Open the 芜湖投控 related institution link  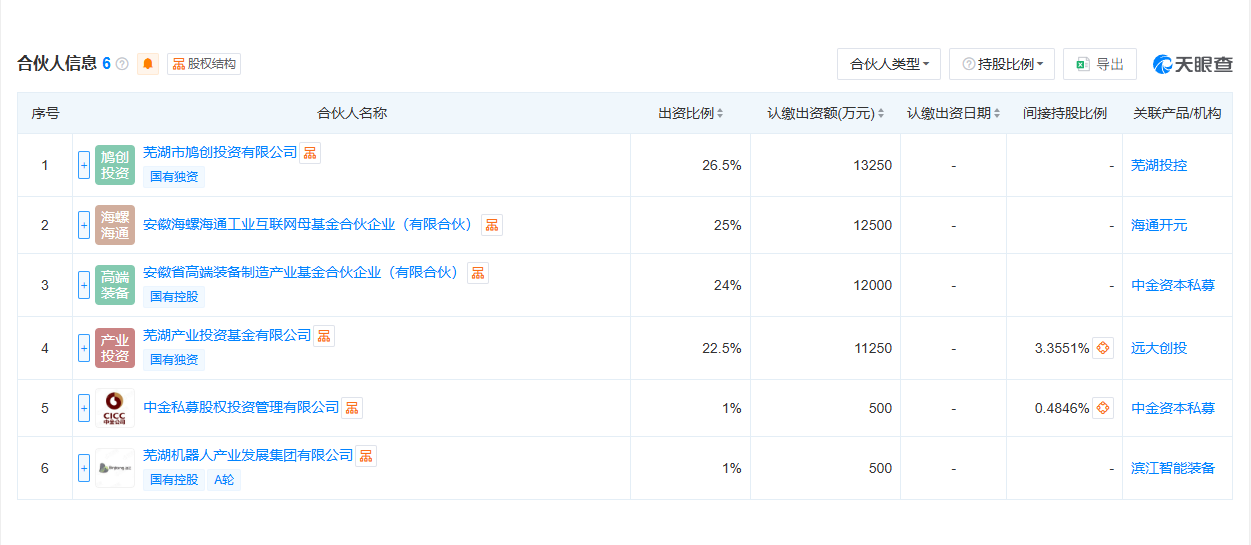click(1159, 165)
